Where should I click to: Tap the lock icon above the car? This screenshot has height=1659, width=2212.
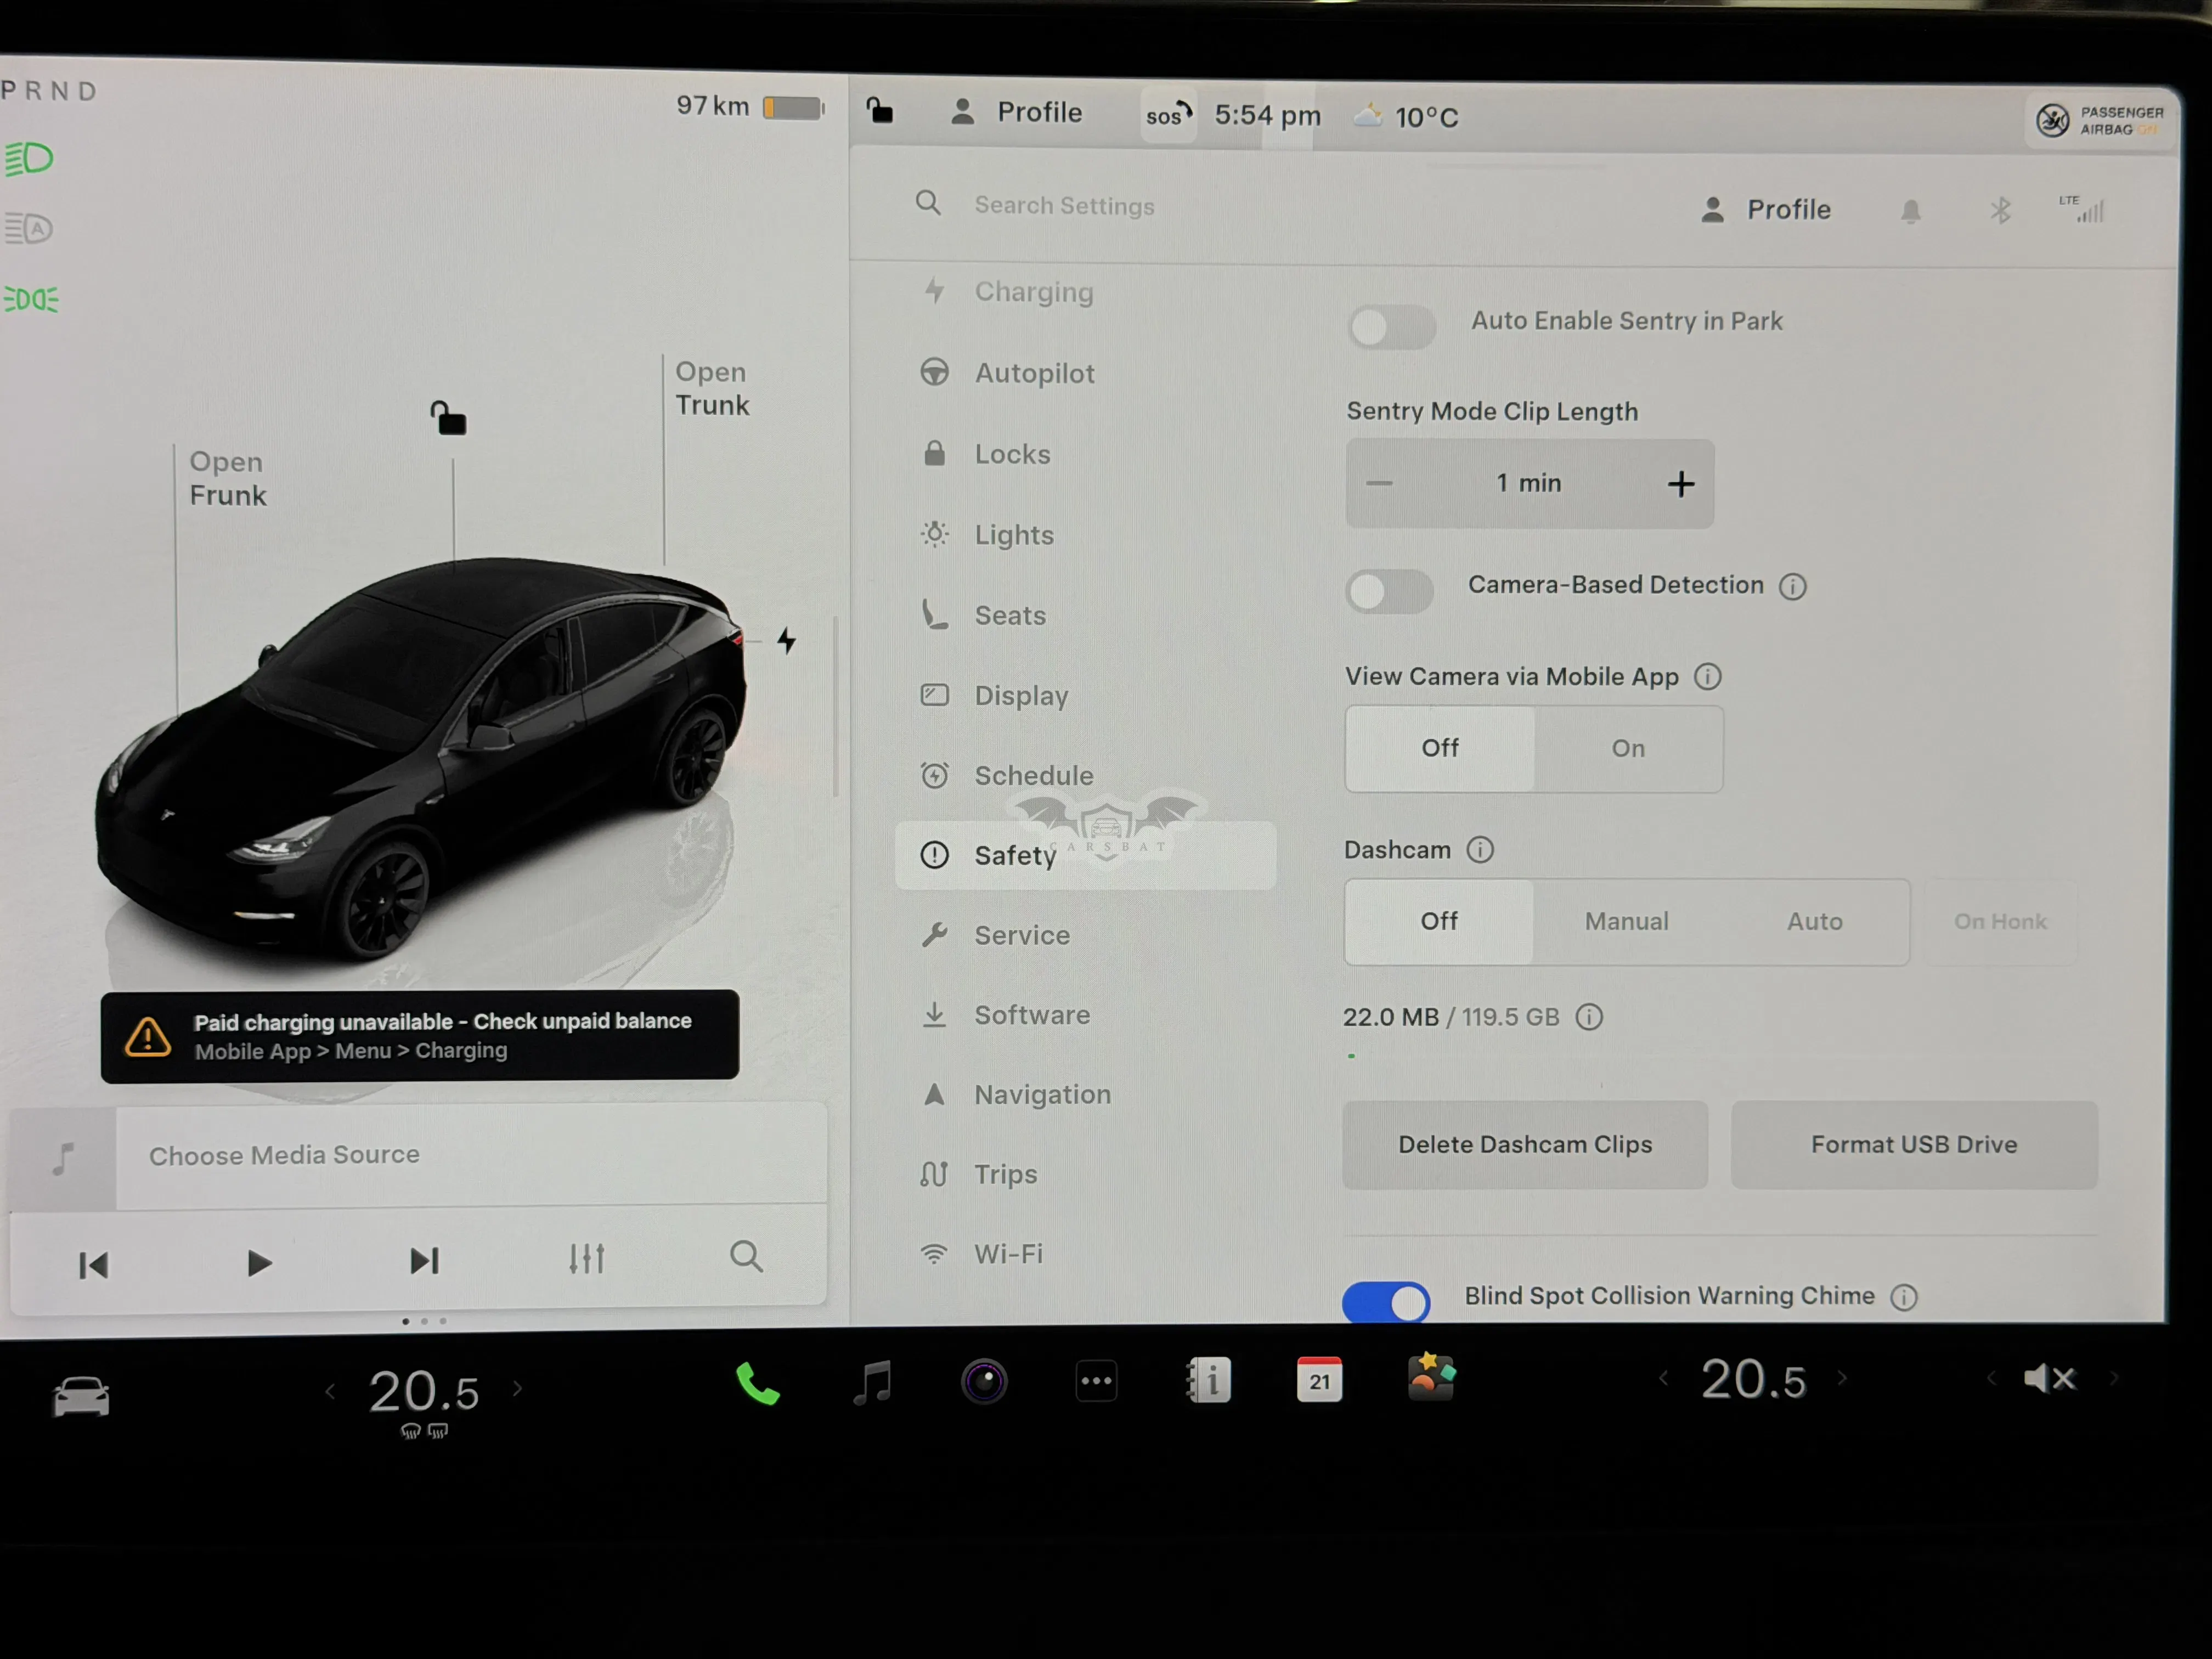(x=448, y=418)
